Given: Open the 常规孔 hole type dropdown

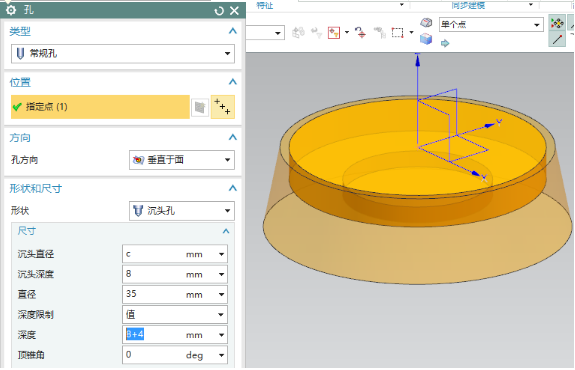Looking at the screenshot, I should pyautogui.click(x=123, y=54).
